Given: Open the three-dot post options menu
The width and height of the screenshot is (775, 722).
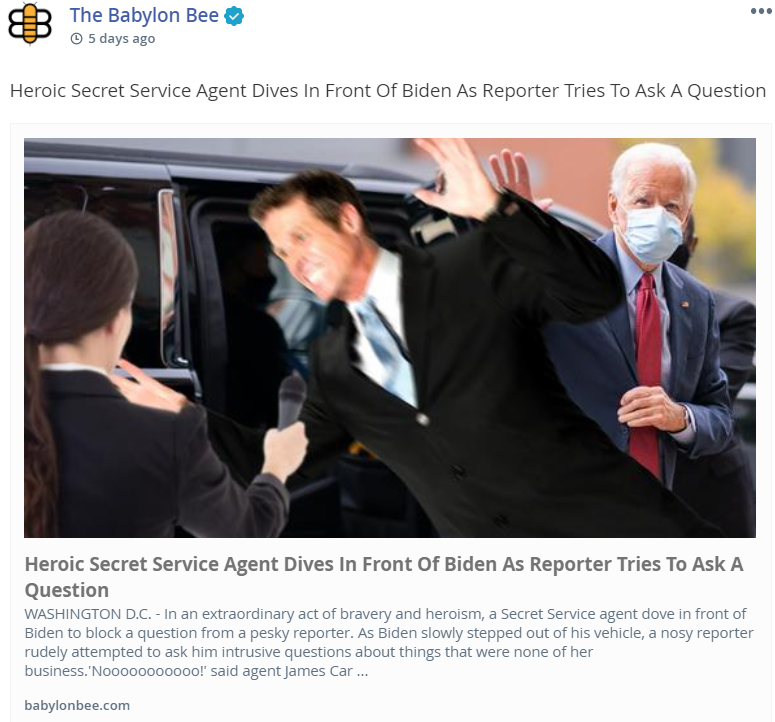Looking at the screenshot, I should point(761,11).
